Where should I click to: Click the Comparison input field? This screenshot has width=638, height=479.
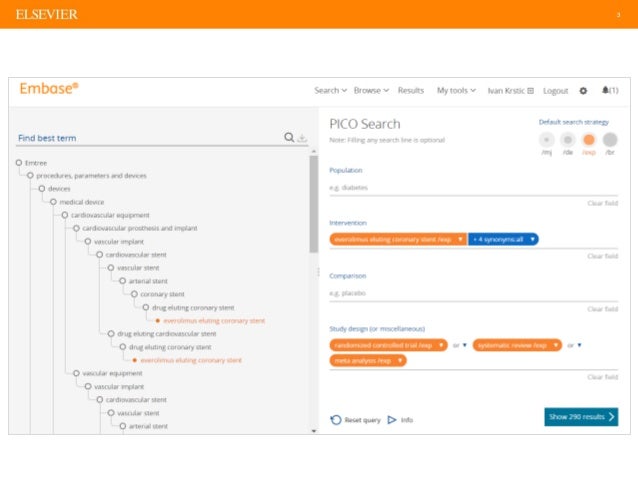point(473,293)
